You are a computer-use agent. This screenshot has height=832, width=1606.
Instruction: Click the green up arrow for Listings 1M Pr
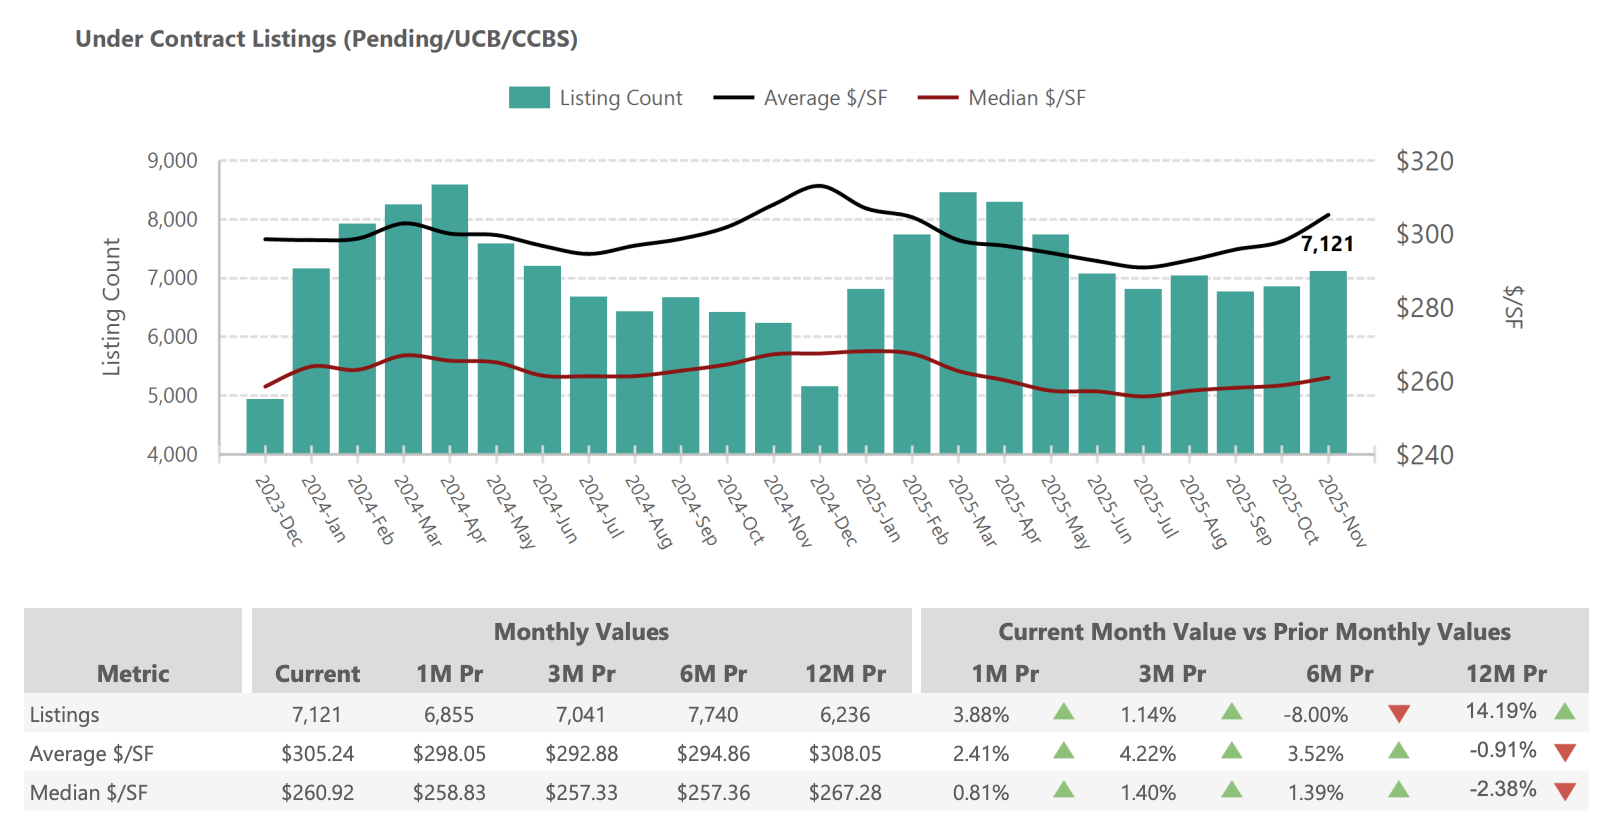coord(1064,712)
